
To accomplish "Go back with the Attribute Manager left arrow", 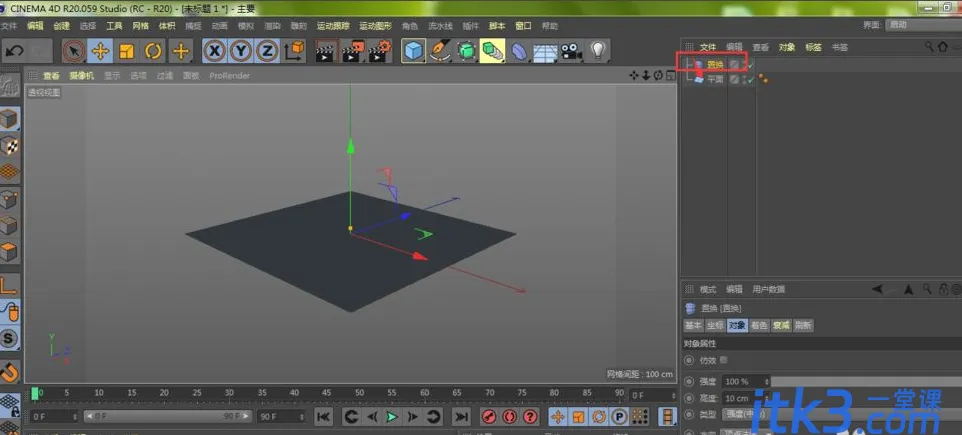I will pyautogui.click(x=877, y=289).
